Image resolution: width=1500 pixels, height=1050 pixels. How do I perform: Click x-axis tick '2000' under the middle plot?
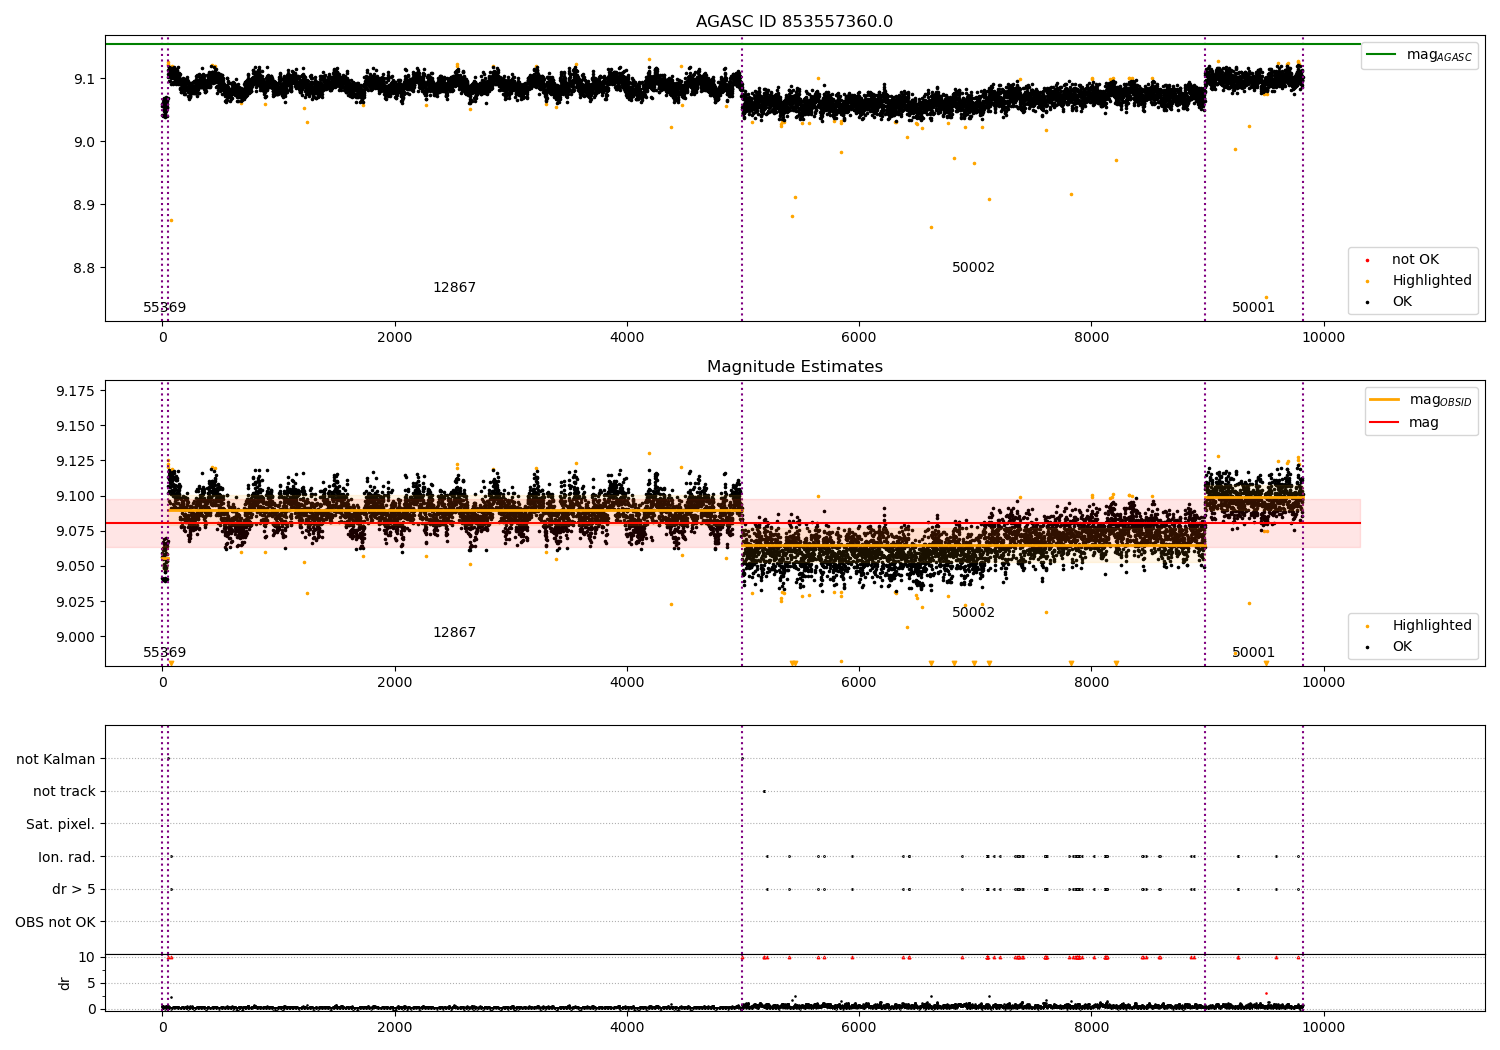(395, 683)
